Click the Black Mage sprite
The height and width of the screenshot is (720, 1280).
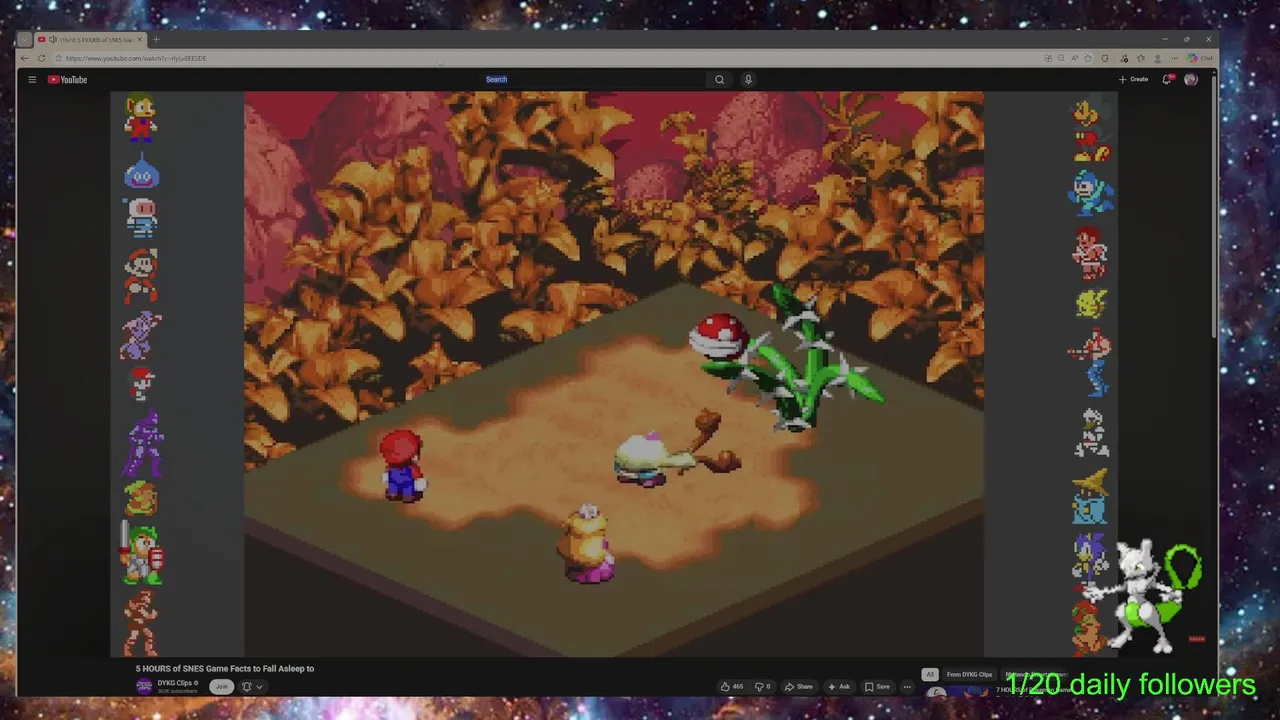coord(1090,496)
